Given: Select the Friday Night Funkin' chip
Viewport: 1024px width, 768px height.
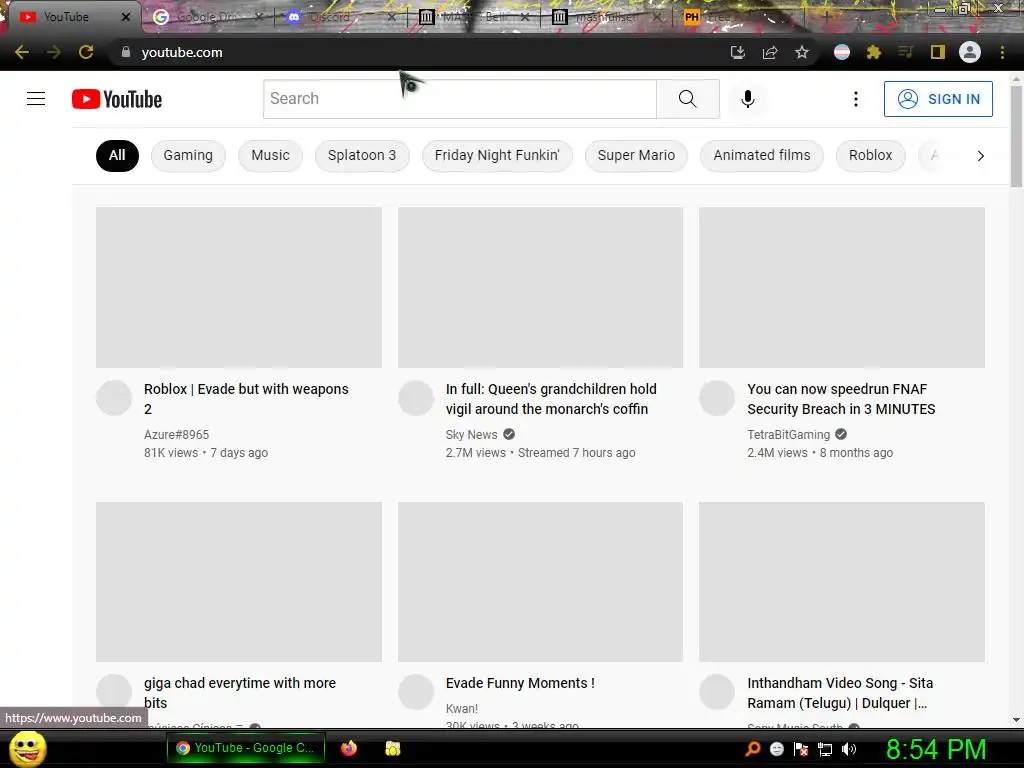Looking at the screenshot, I should [497, 155].
